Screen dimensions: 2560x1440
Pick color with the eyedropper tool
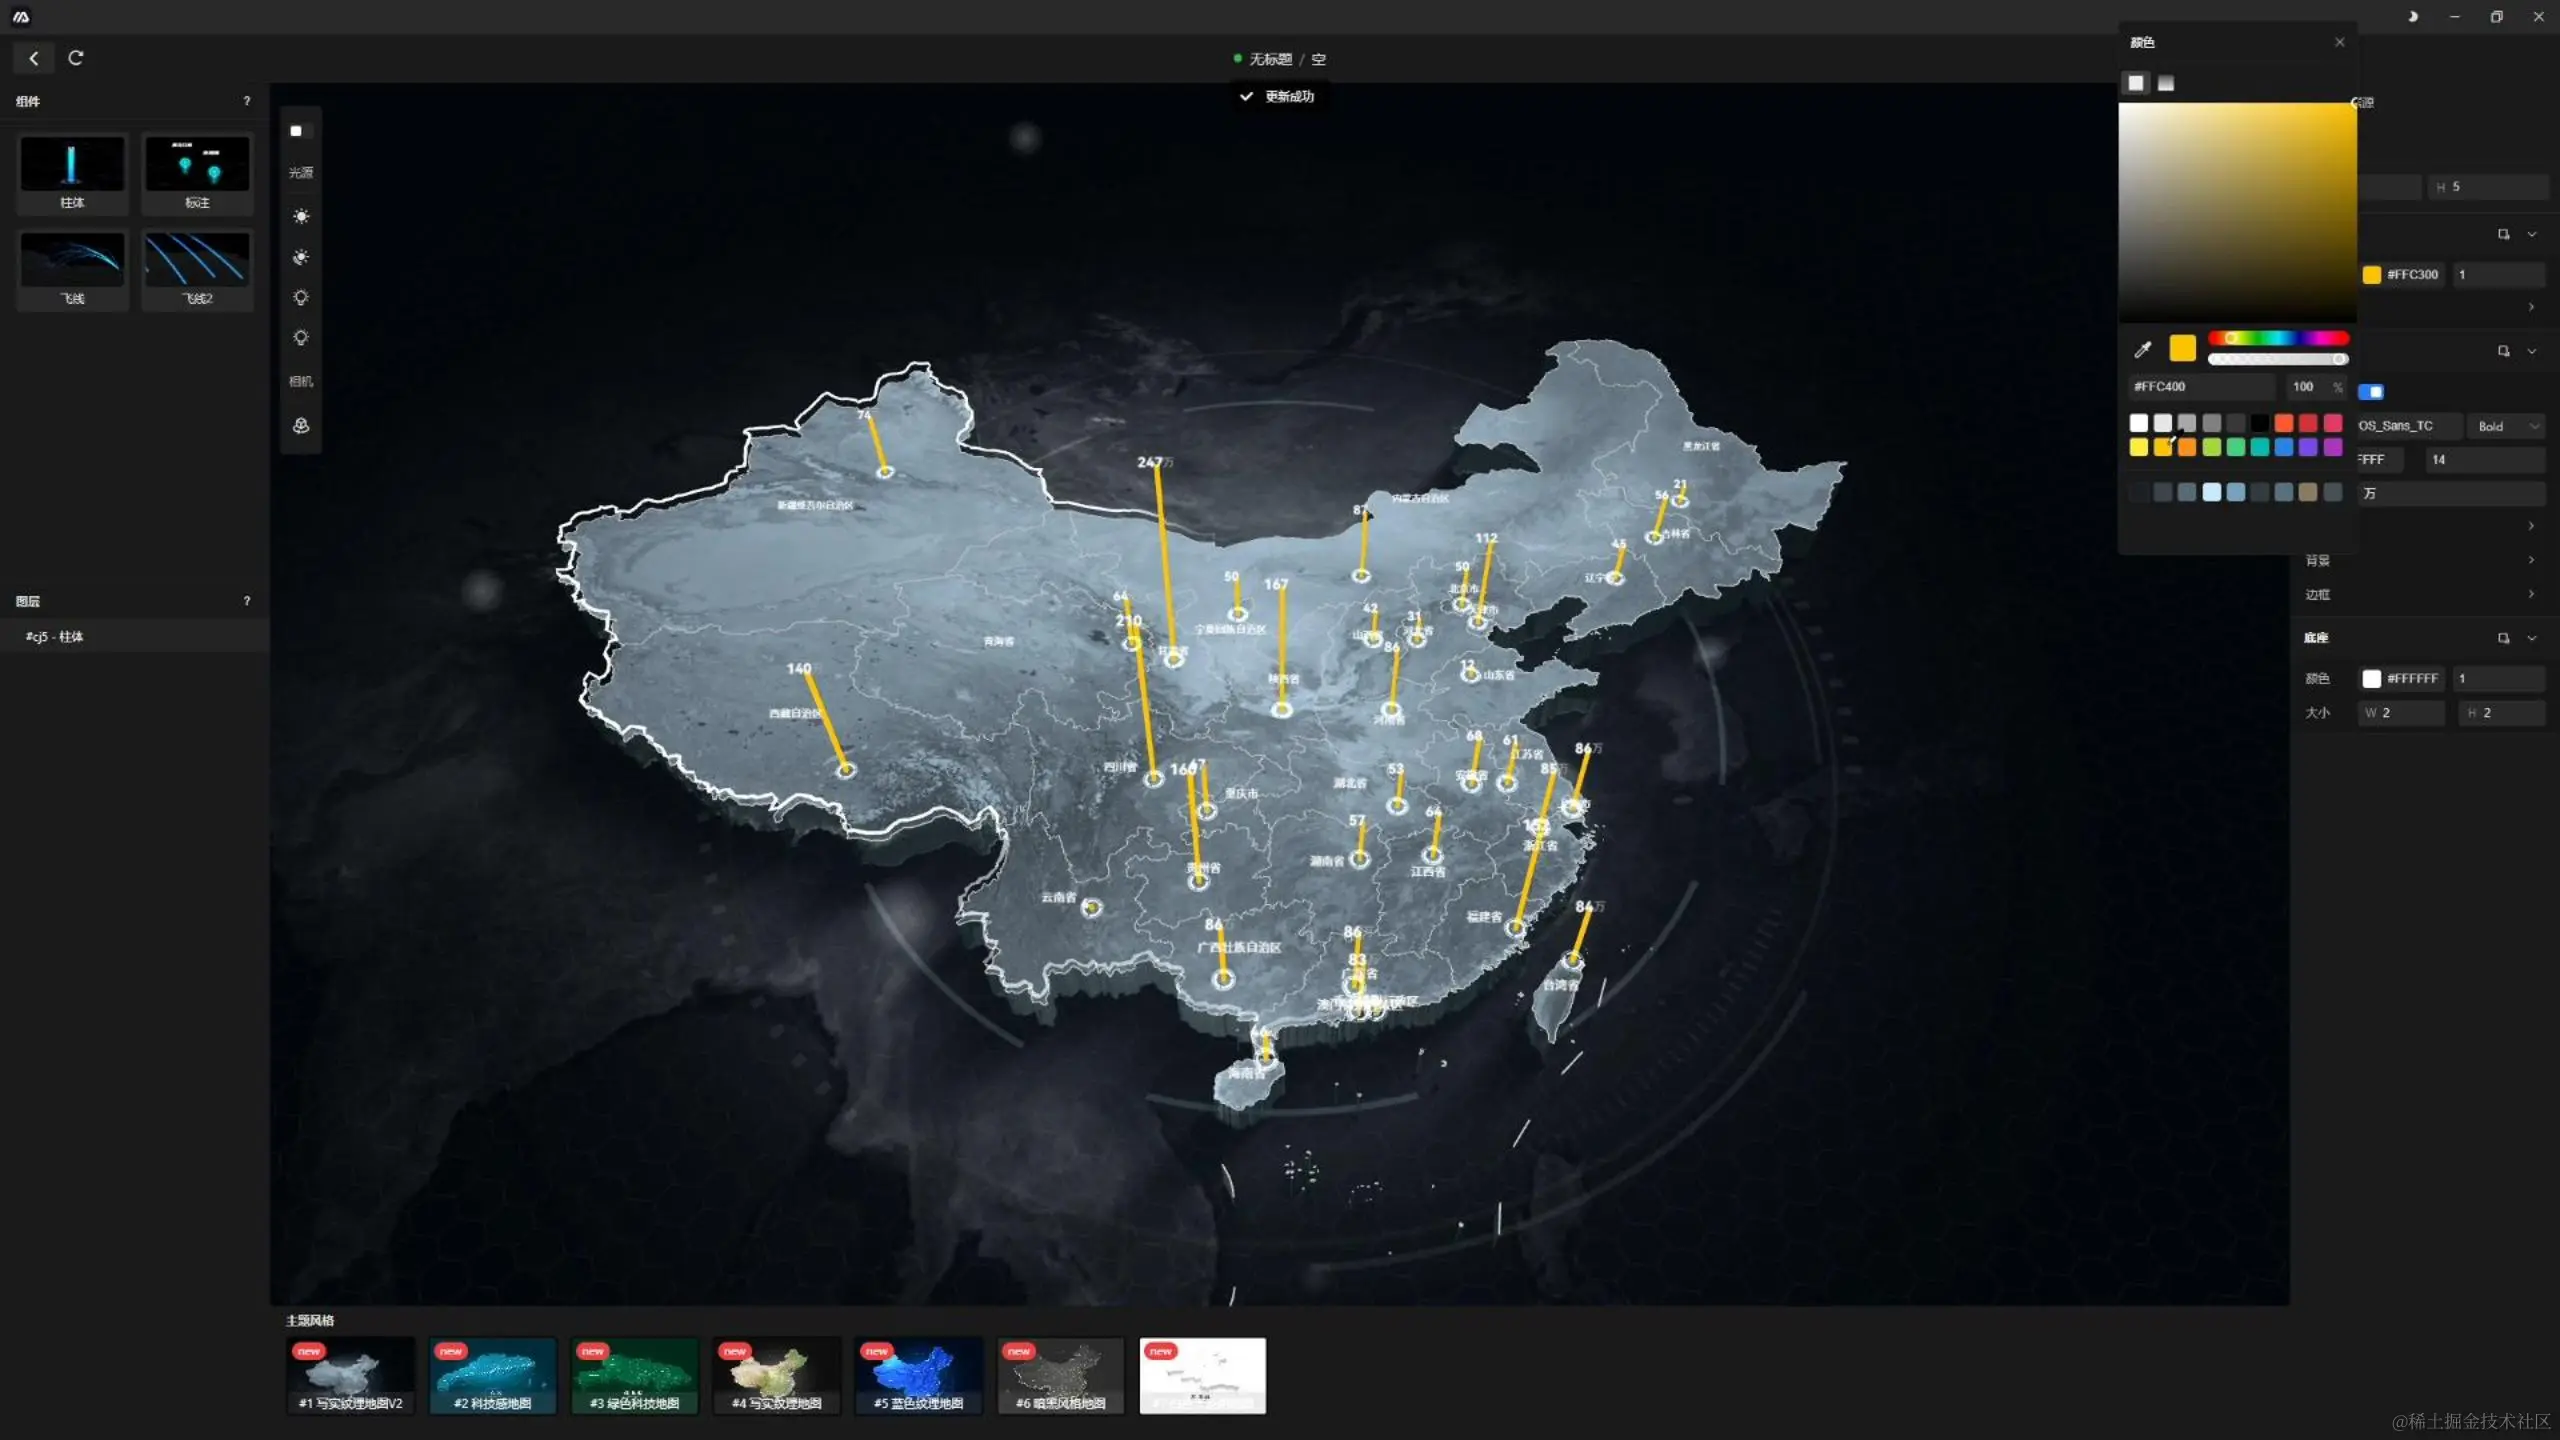click(2142, 349)
